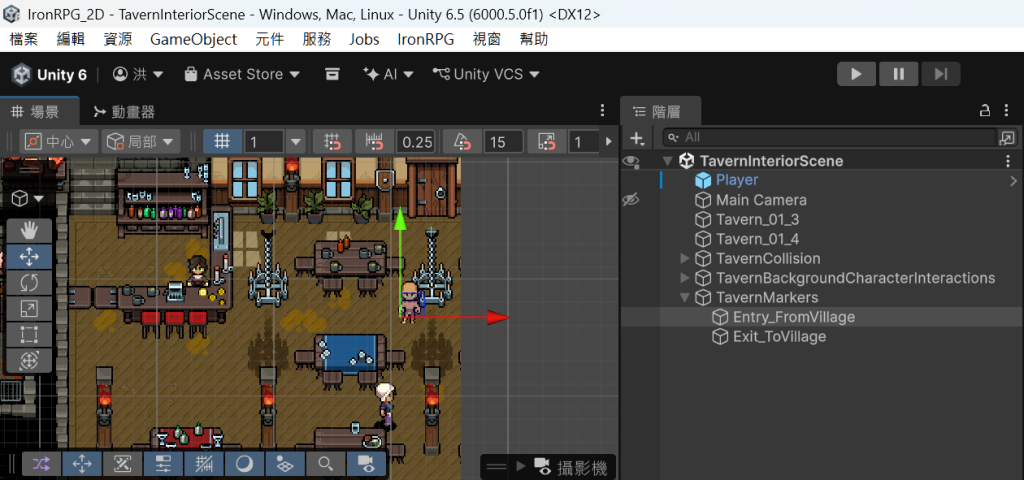
Task: Open the Unity 6 logo menu
Action: point(49,74)
